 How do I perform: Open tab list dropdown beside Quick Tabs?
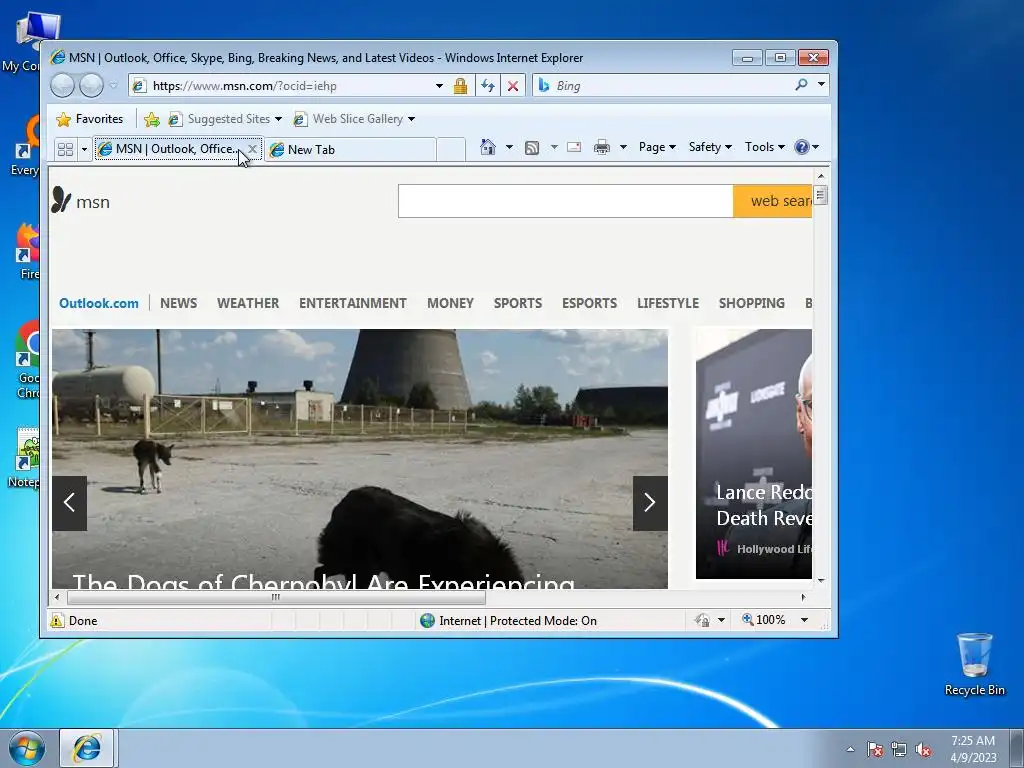[84, 150]
